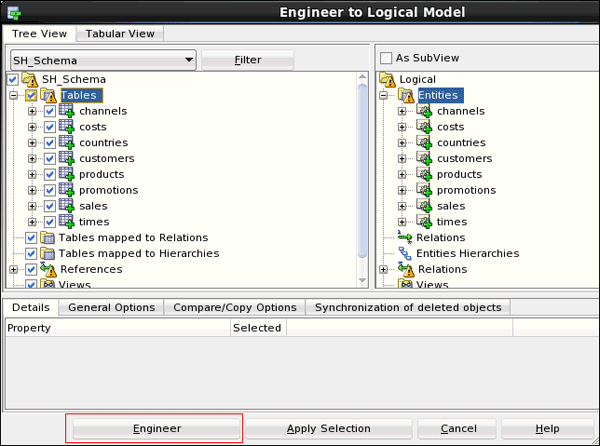600x446 pixels.
Task: Uncheck the Tables folder checkbox
Action: click(x=31, y=95)
